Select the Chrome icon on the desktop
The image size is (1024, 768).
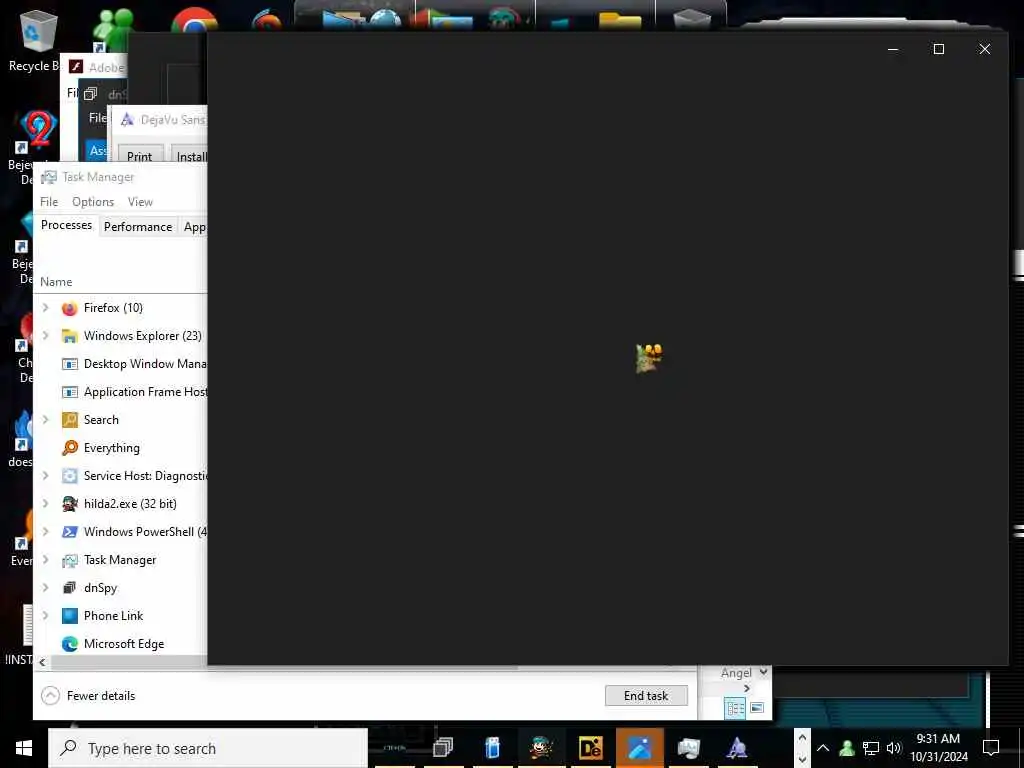pos(194,20)
